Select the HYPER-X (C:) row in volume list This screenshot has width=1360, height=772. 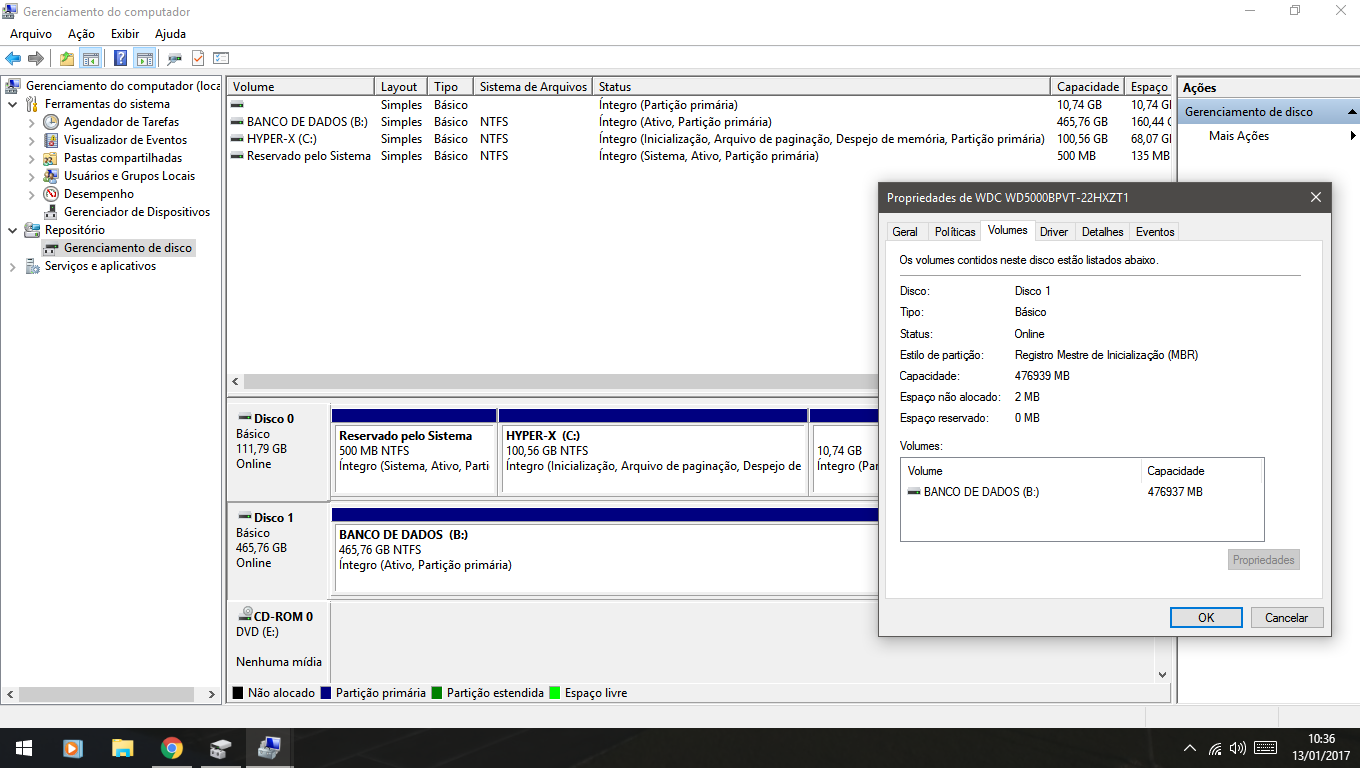pos(700,139)
